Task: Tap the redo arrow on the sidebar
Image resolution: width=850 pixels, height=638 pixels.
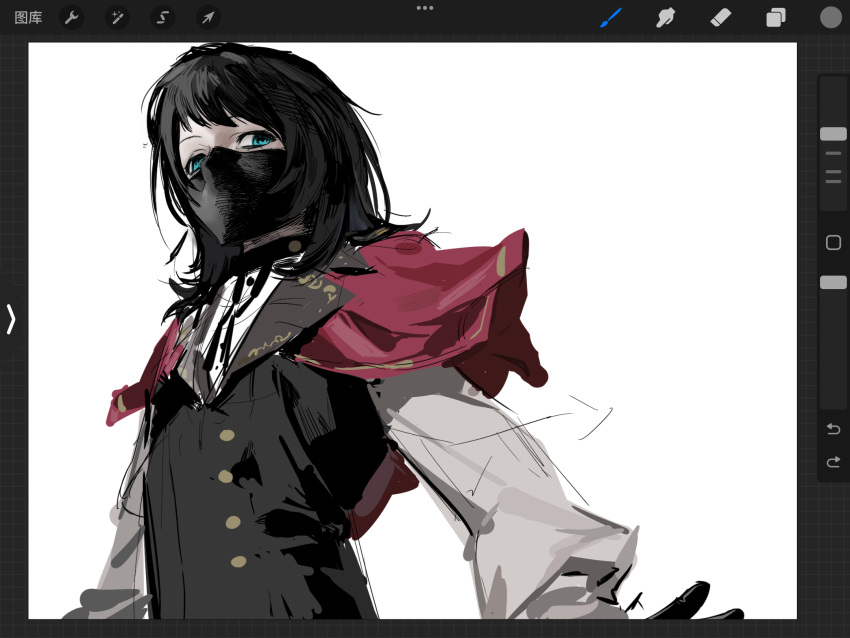Action: pyautogui.click(x=835, y=463)
